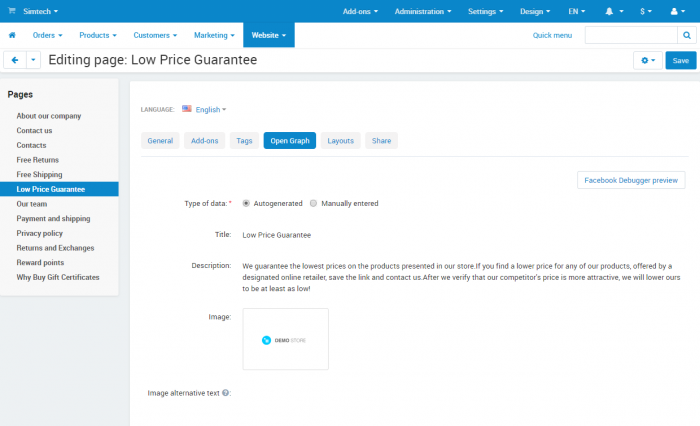Open the About our company page
700x426 pixels.
tap(49, 116)
